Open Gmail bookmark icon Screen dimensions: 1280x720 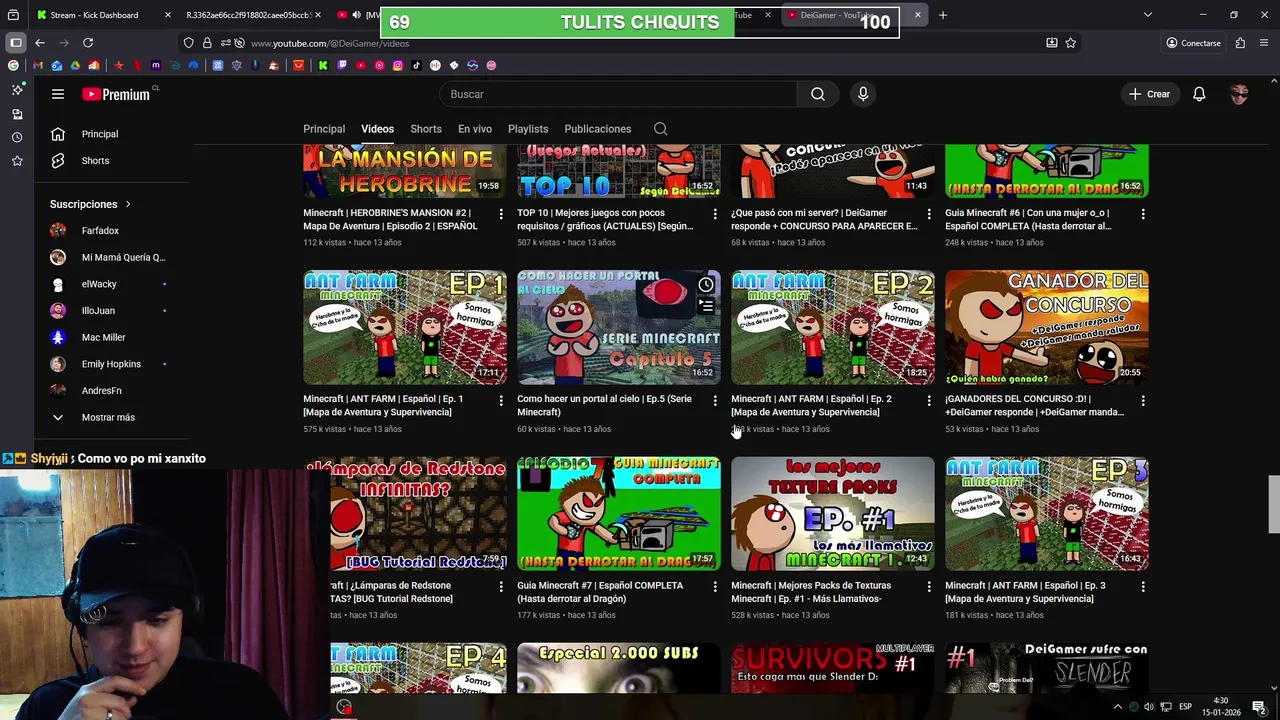pos(38,65)
